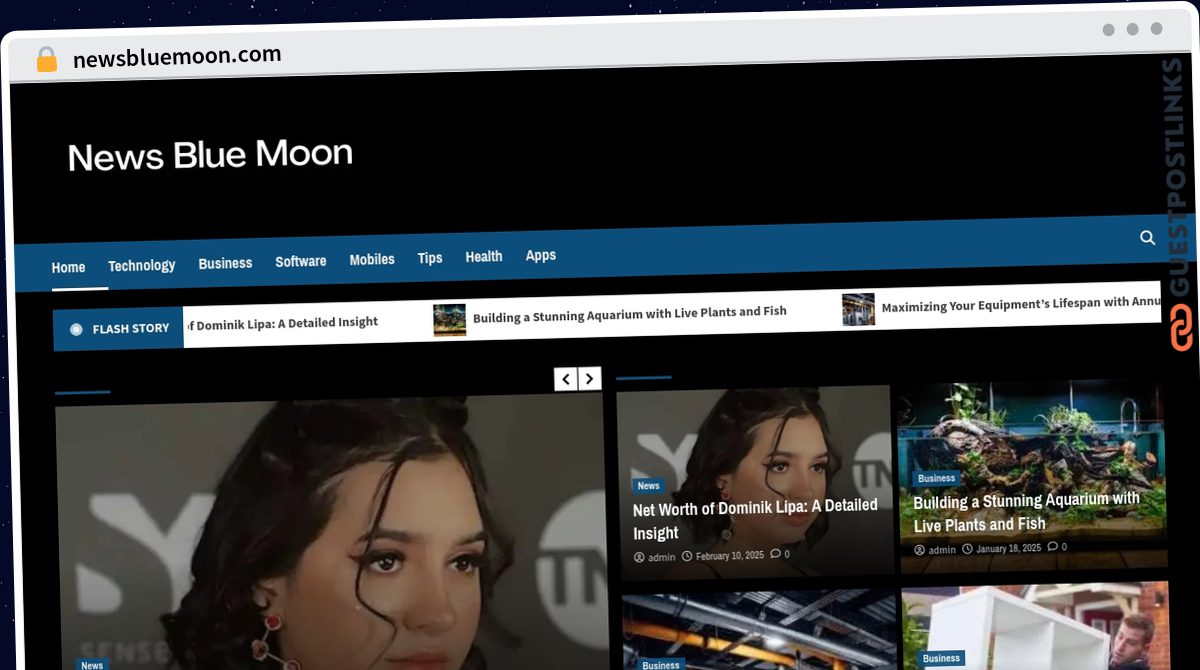Screen dimensions: 1200x670
Task: Open the Aquarium story in flash ticker
Action: point(630,314)
